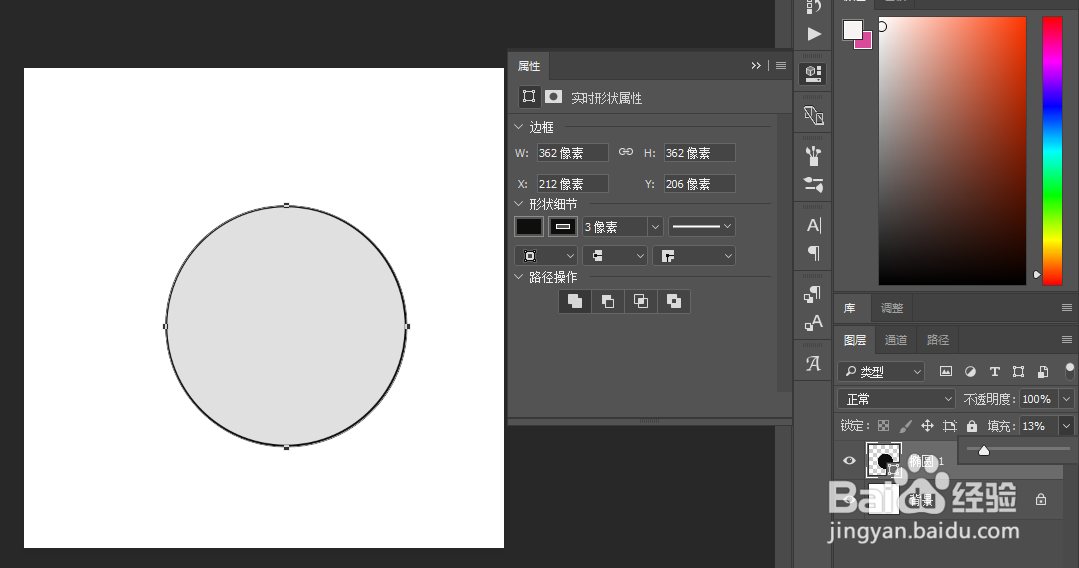This screenshot has width=1079, height=568.
Task: Hide the 背景 layer
Action: coord(849,500)
